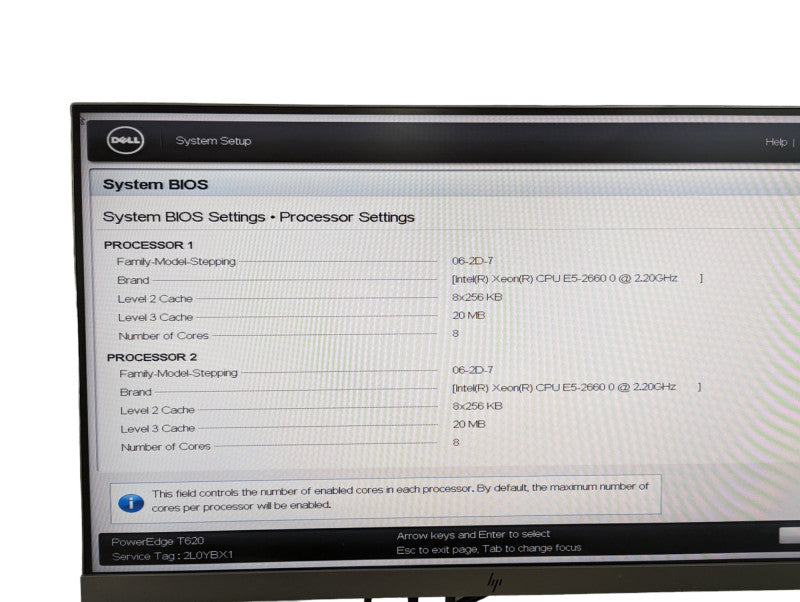Click Processor 1 Family-Model-Stepping label
This screenshot has height=602, width=800.
pyautogui.click(x=176, y=262)
